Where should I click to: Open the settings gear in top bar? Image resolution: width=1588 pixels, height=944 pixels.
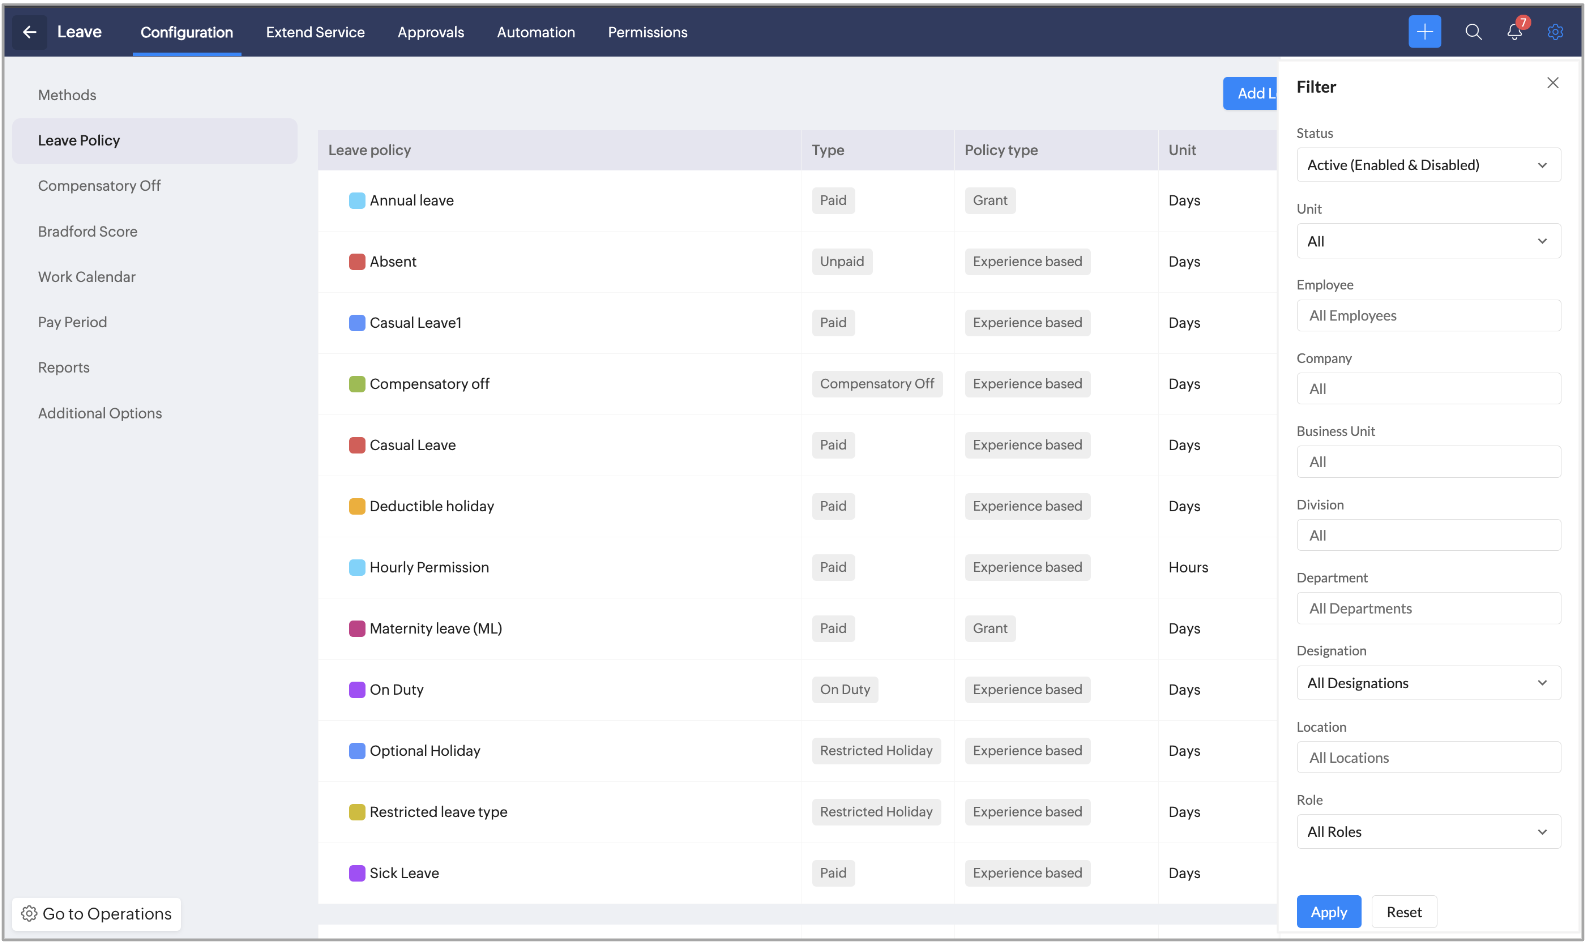tap(1555, 32)
